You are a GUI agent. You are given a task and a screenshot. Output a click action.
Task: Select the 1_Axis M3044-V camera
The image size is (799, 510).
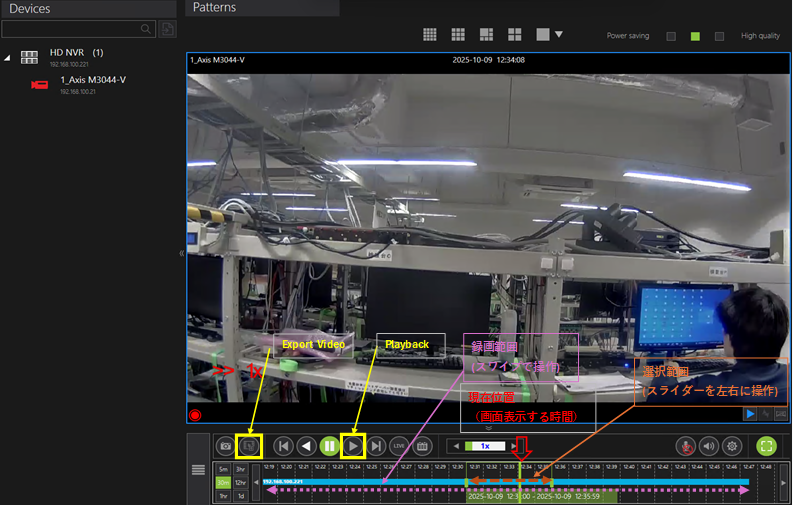tap(92, 80)
